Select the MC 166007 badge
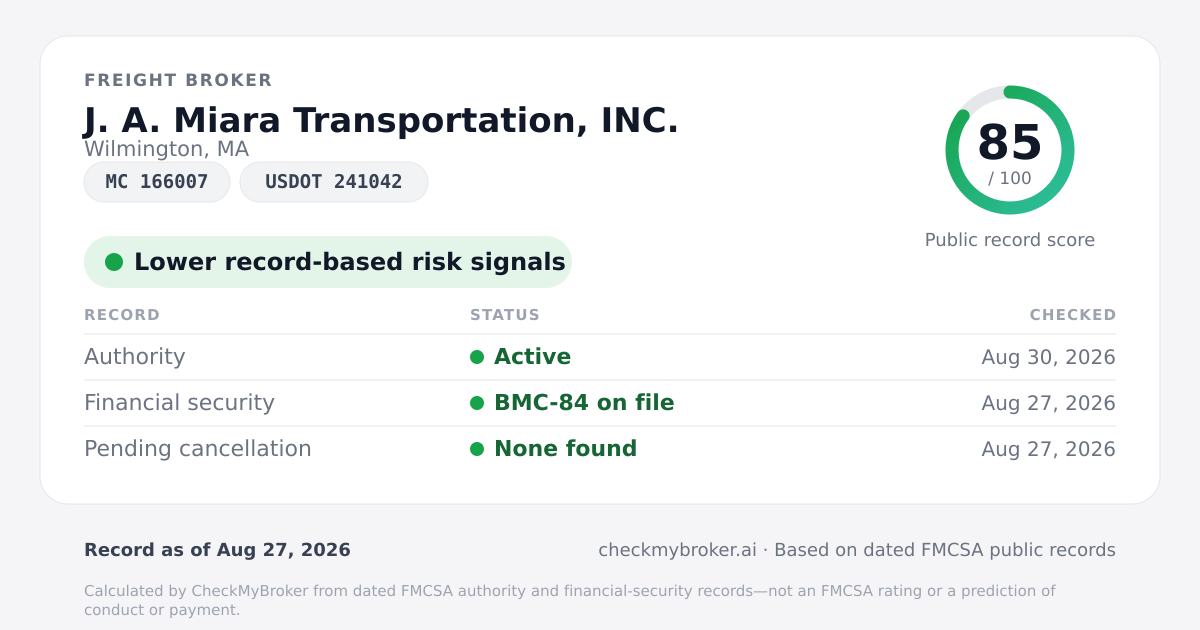 157,182
